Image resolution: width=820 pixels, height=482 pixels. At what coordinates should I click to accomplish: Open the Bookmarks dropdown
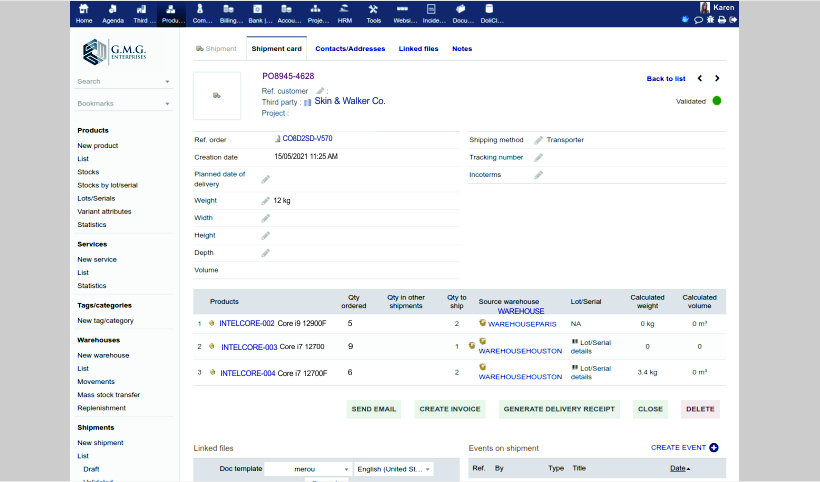pyautogui.click(x=167, y=104)
